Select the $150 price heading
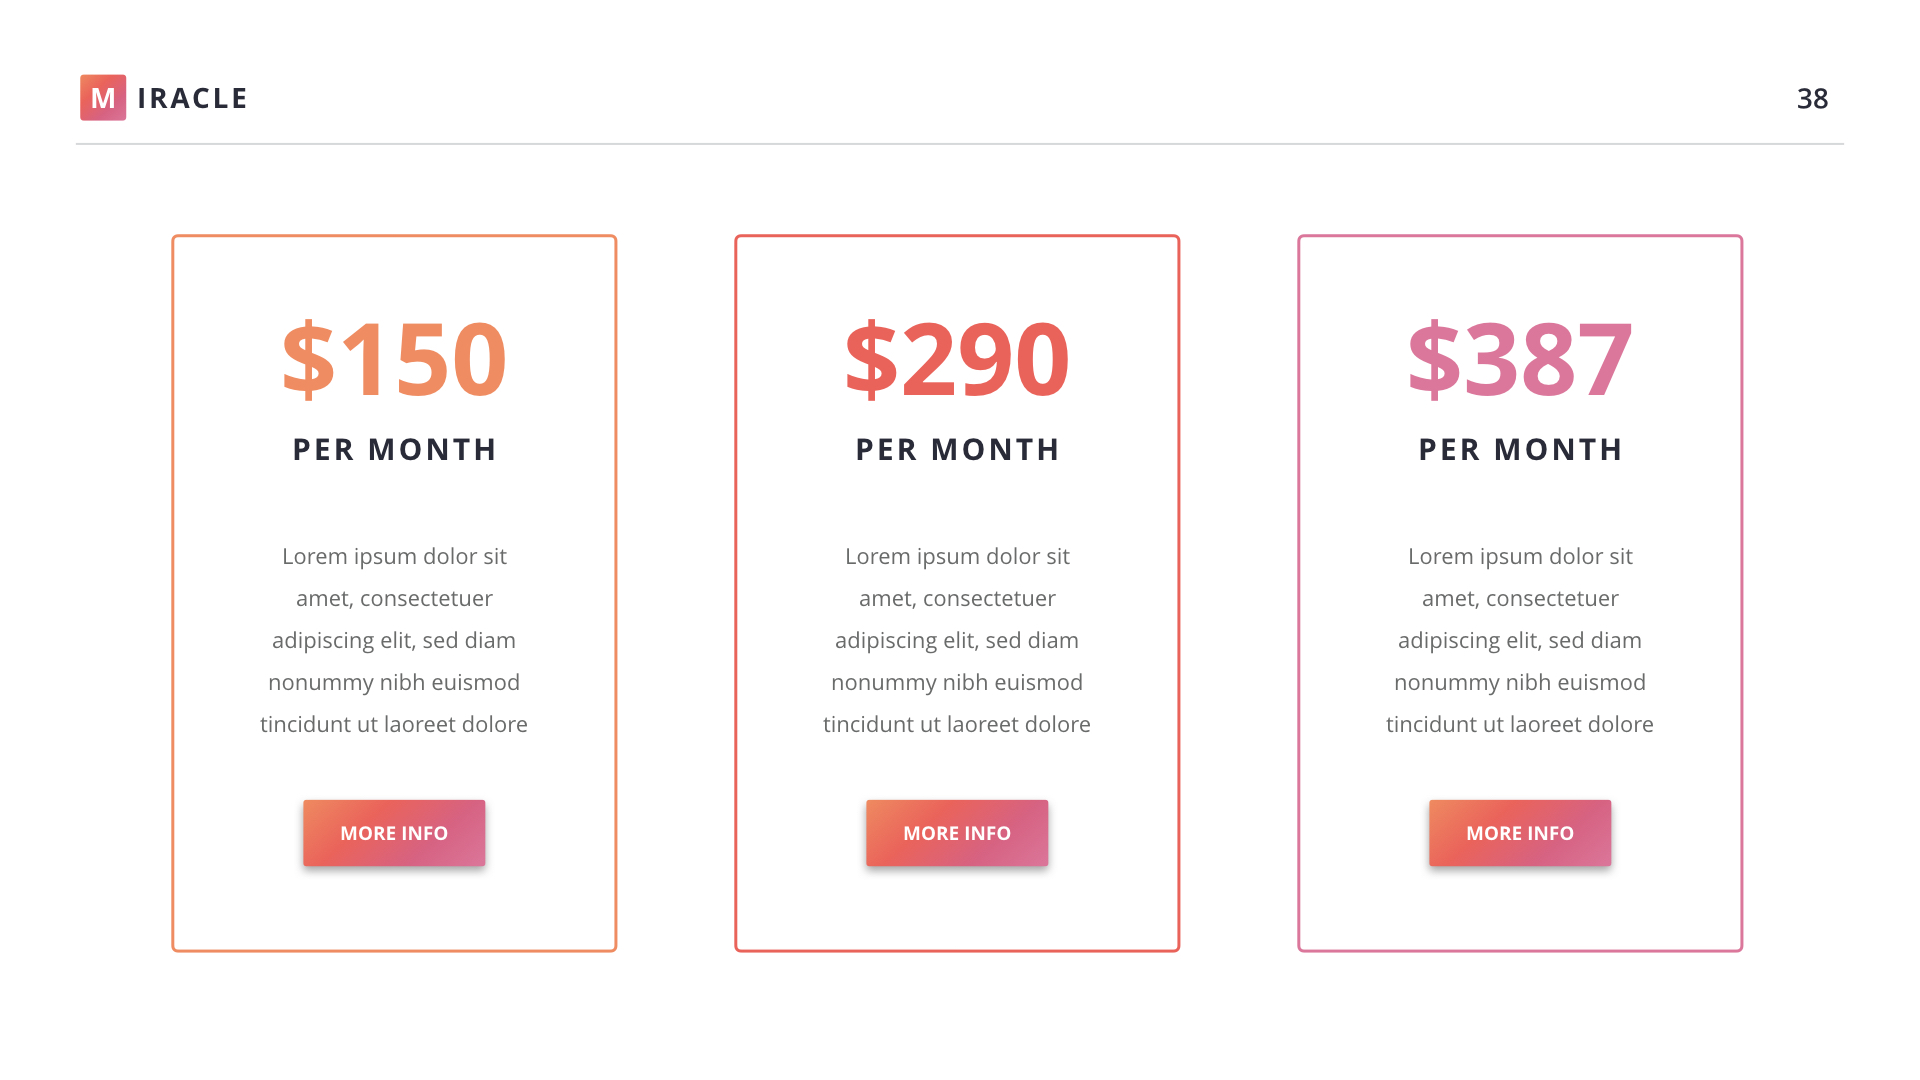1920x1080 pixels. coord(394,360)
